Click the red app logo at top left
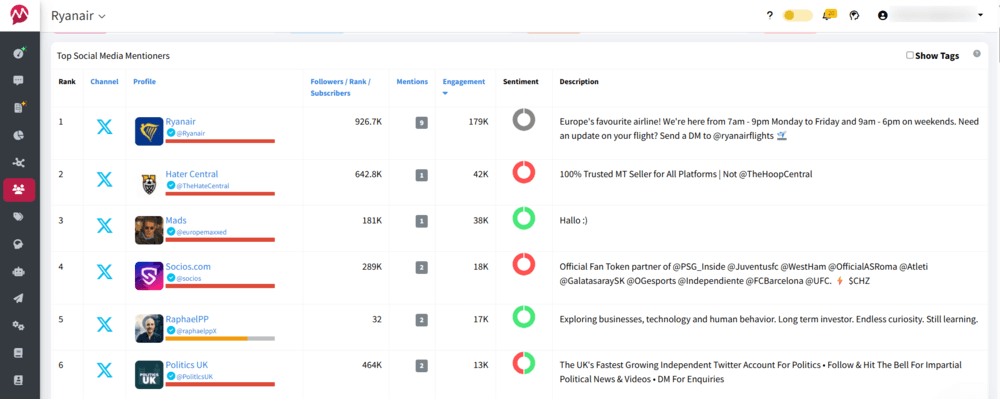 20,15
